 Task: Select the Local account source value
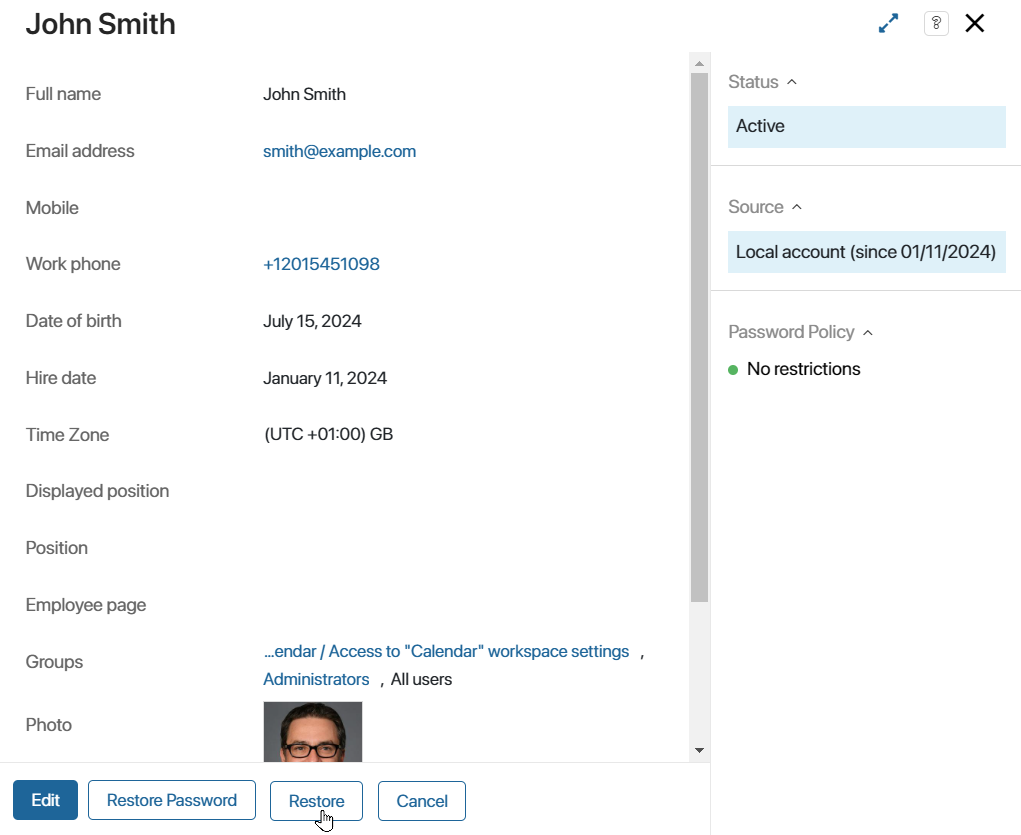pyautogui.click(x=867, y=252)
